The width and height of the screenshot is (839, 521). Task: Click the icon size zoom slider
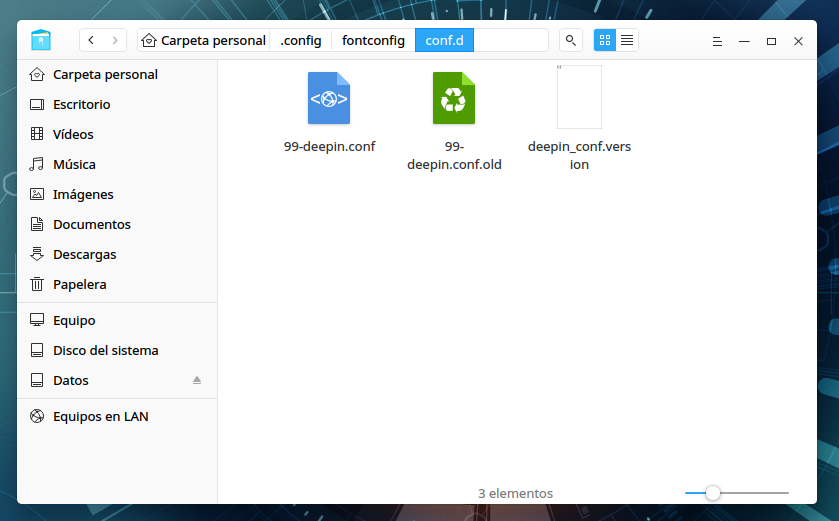point(713,493)
